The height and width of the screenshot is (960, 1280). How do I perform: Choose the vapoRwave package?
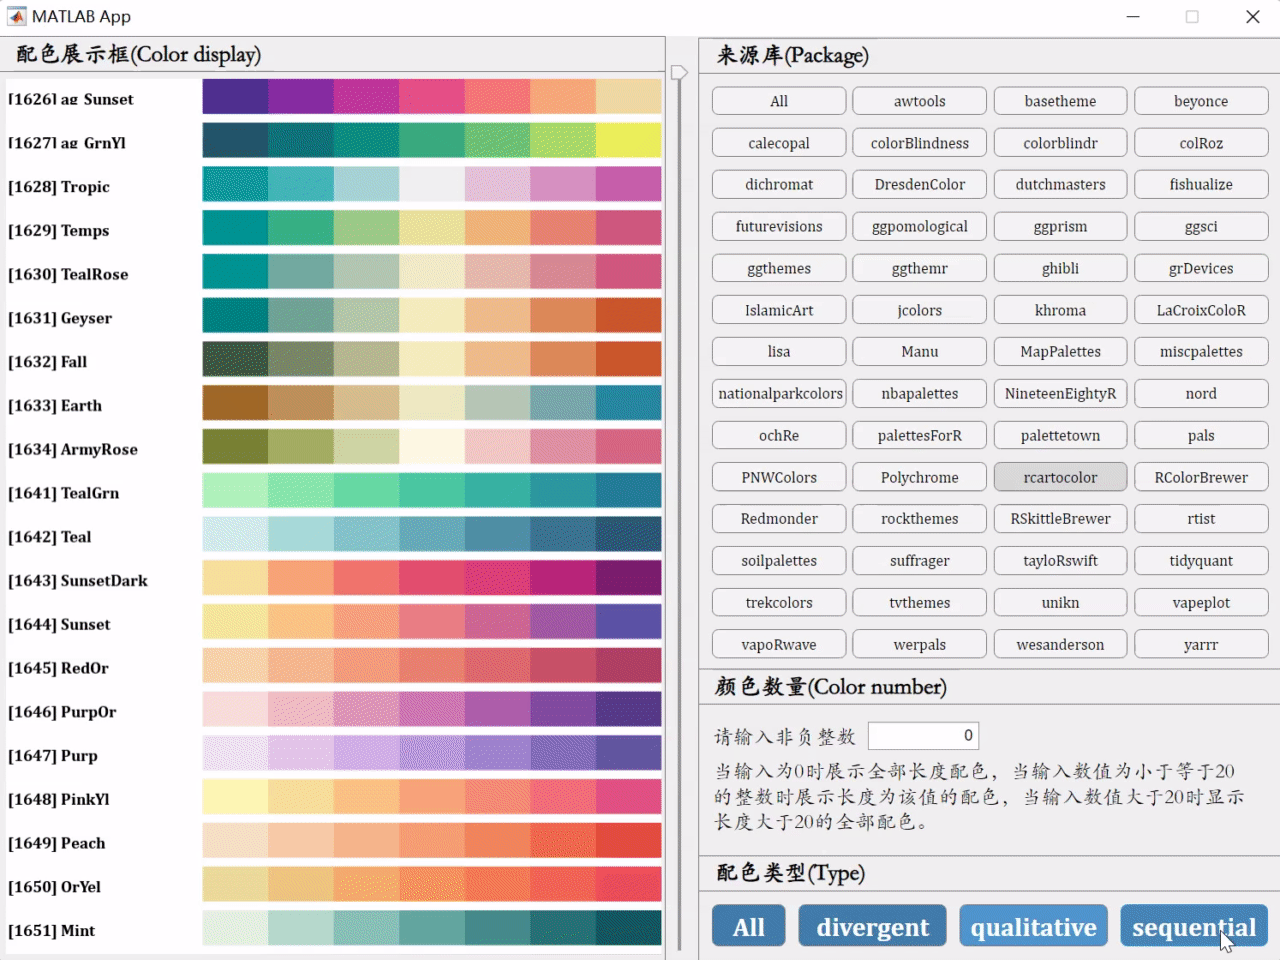click(x=779, y=645)
